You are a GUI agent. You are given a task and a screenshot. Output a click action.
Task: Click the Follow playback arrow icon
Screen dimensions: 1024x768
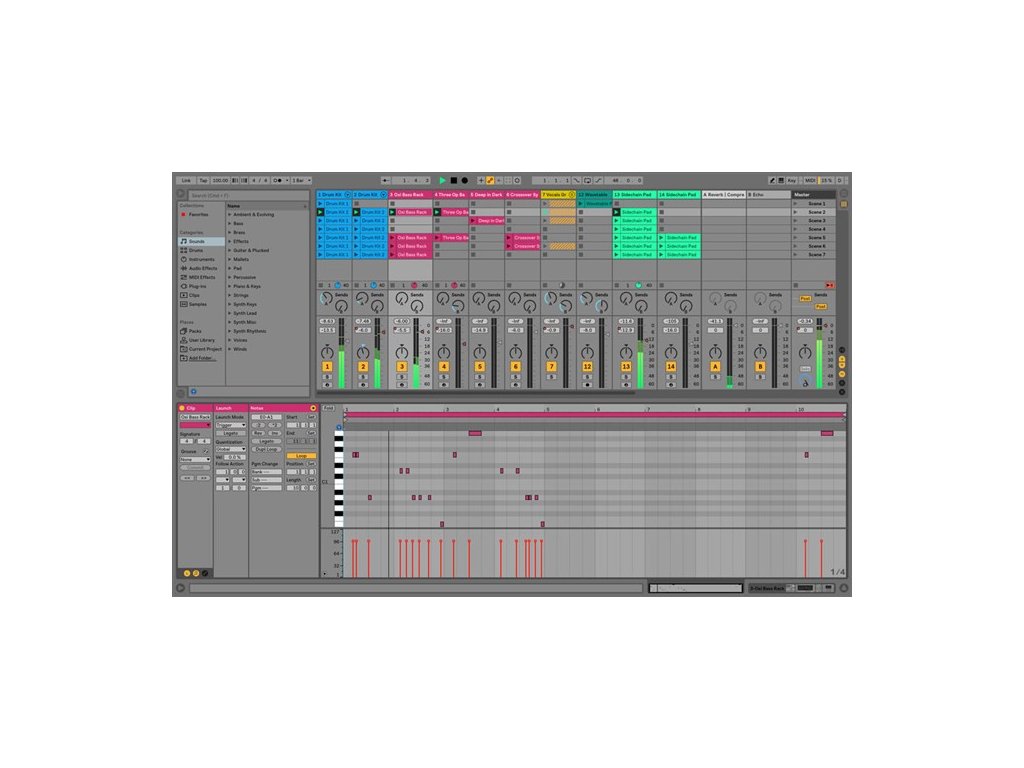coord(386,180)
